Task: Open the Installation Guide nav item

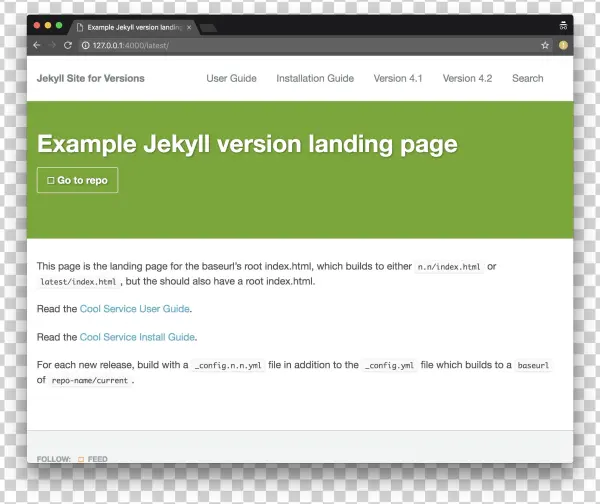Action: click(x=315, y=78)
